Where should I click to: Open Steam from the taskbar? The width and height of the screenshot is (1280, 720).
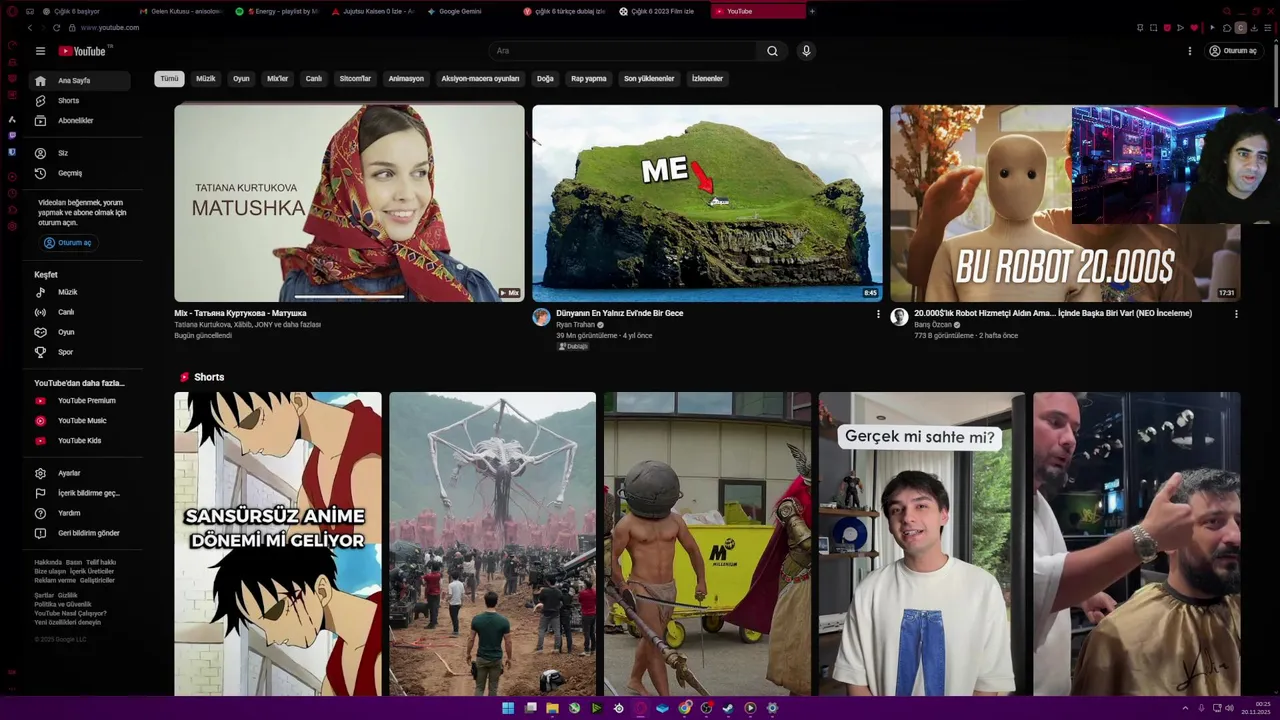pyautogui.click(x=728, y=708)
